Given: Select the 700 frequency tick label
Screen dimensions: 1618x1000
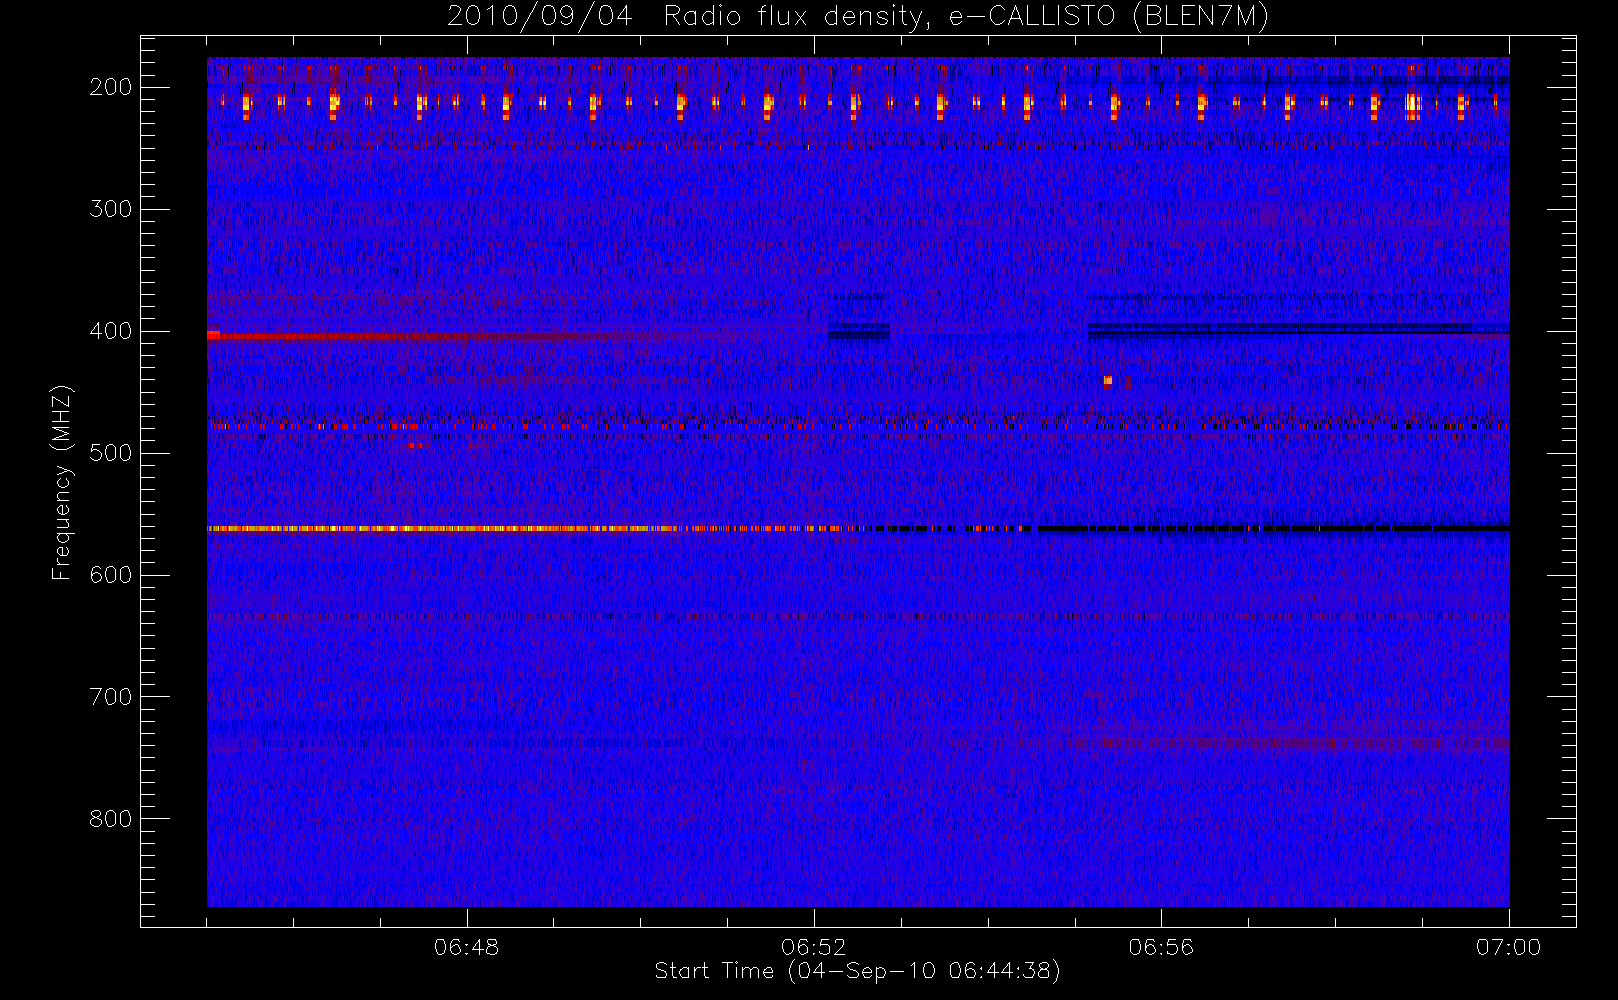Looking at the screenshot, I should (x=111, y=697).
